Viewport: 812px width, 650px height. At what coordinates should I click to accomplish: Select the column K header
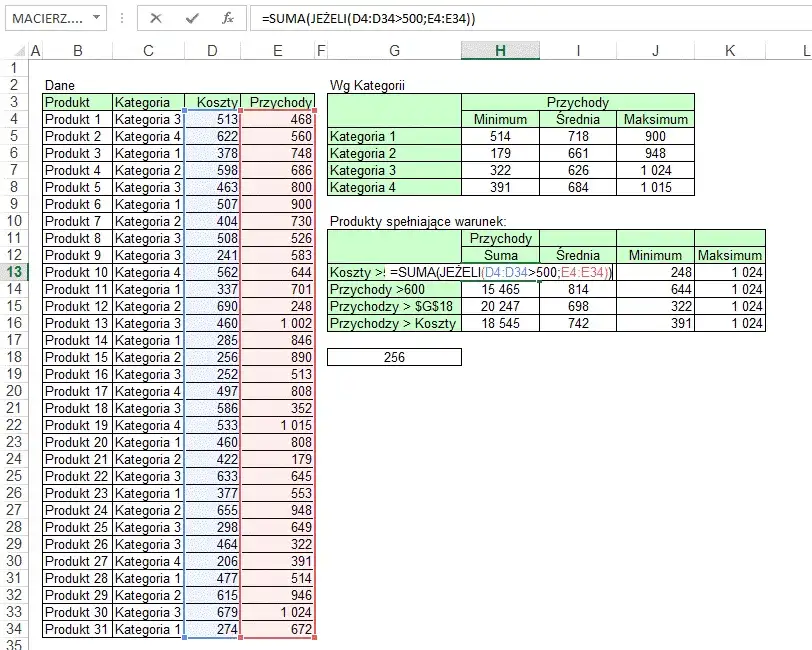coord(730,51)
